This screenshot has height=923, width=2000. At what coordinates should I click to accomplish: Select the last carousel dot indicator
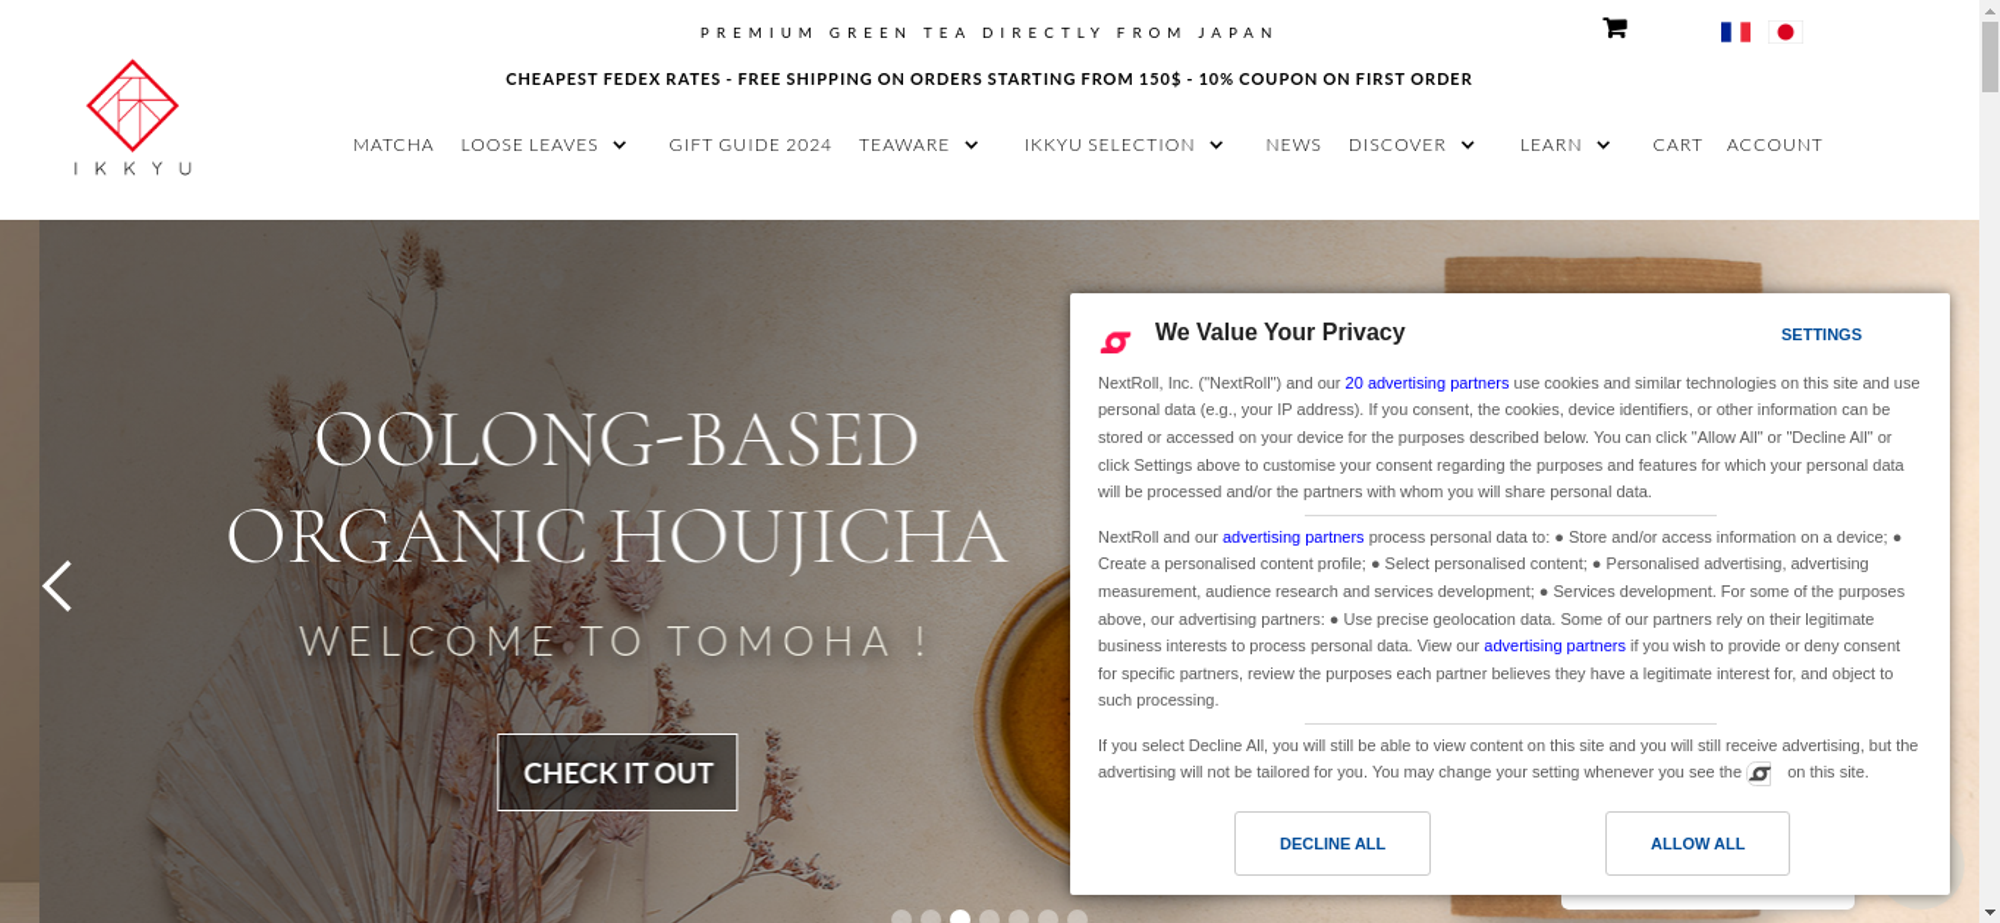point(1077,916)
